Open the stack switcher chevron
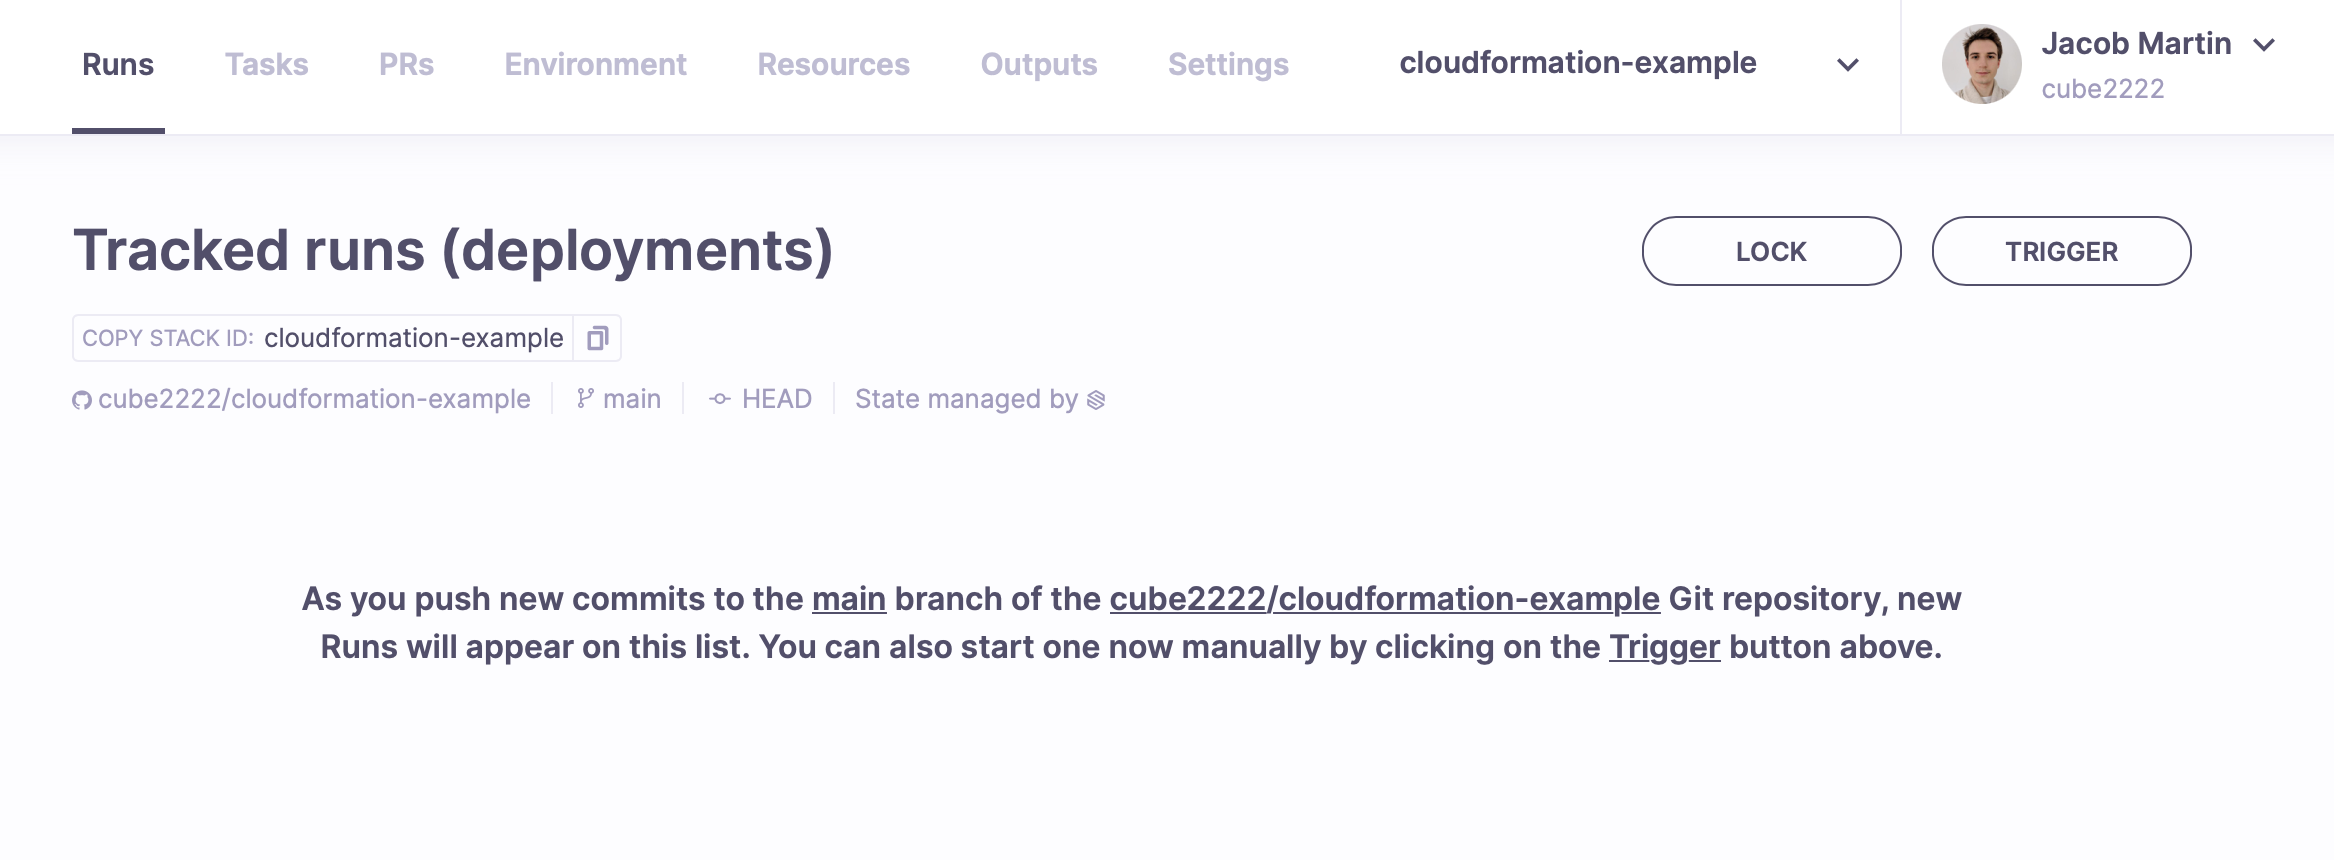The image size is (2334, 860). (1847, 66)
